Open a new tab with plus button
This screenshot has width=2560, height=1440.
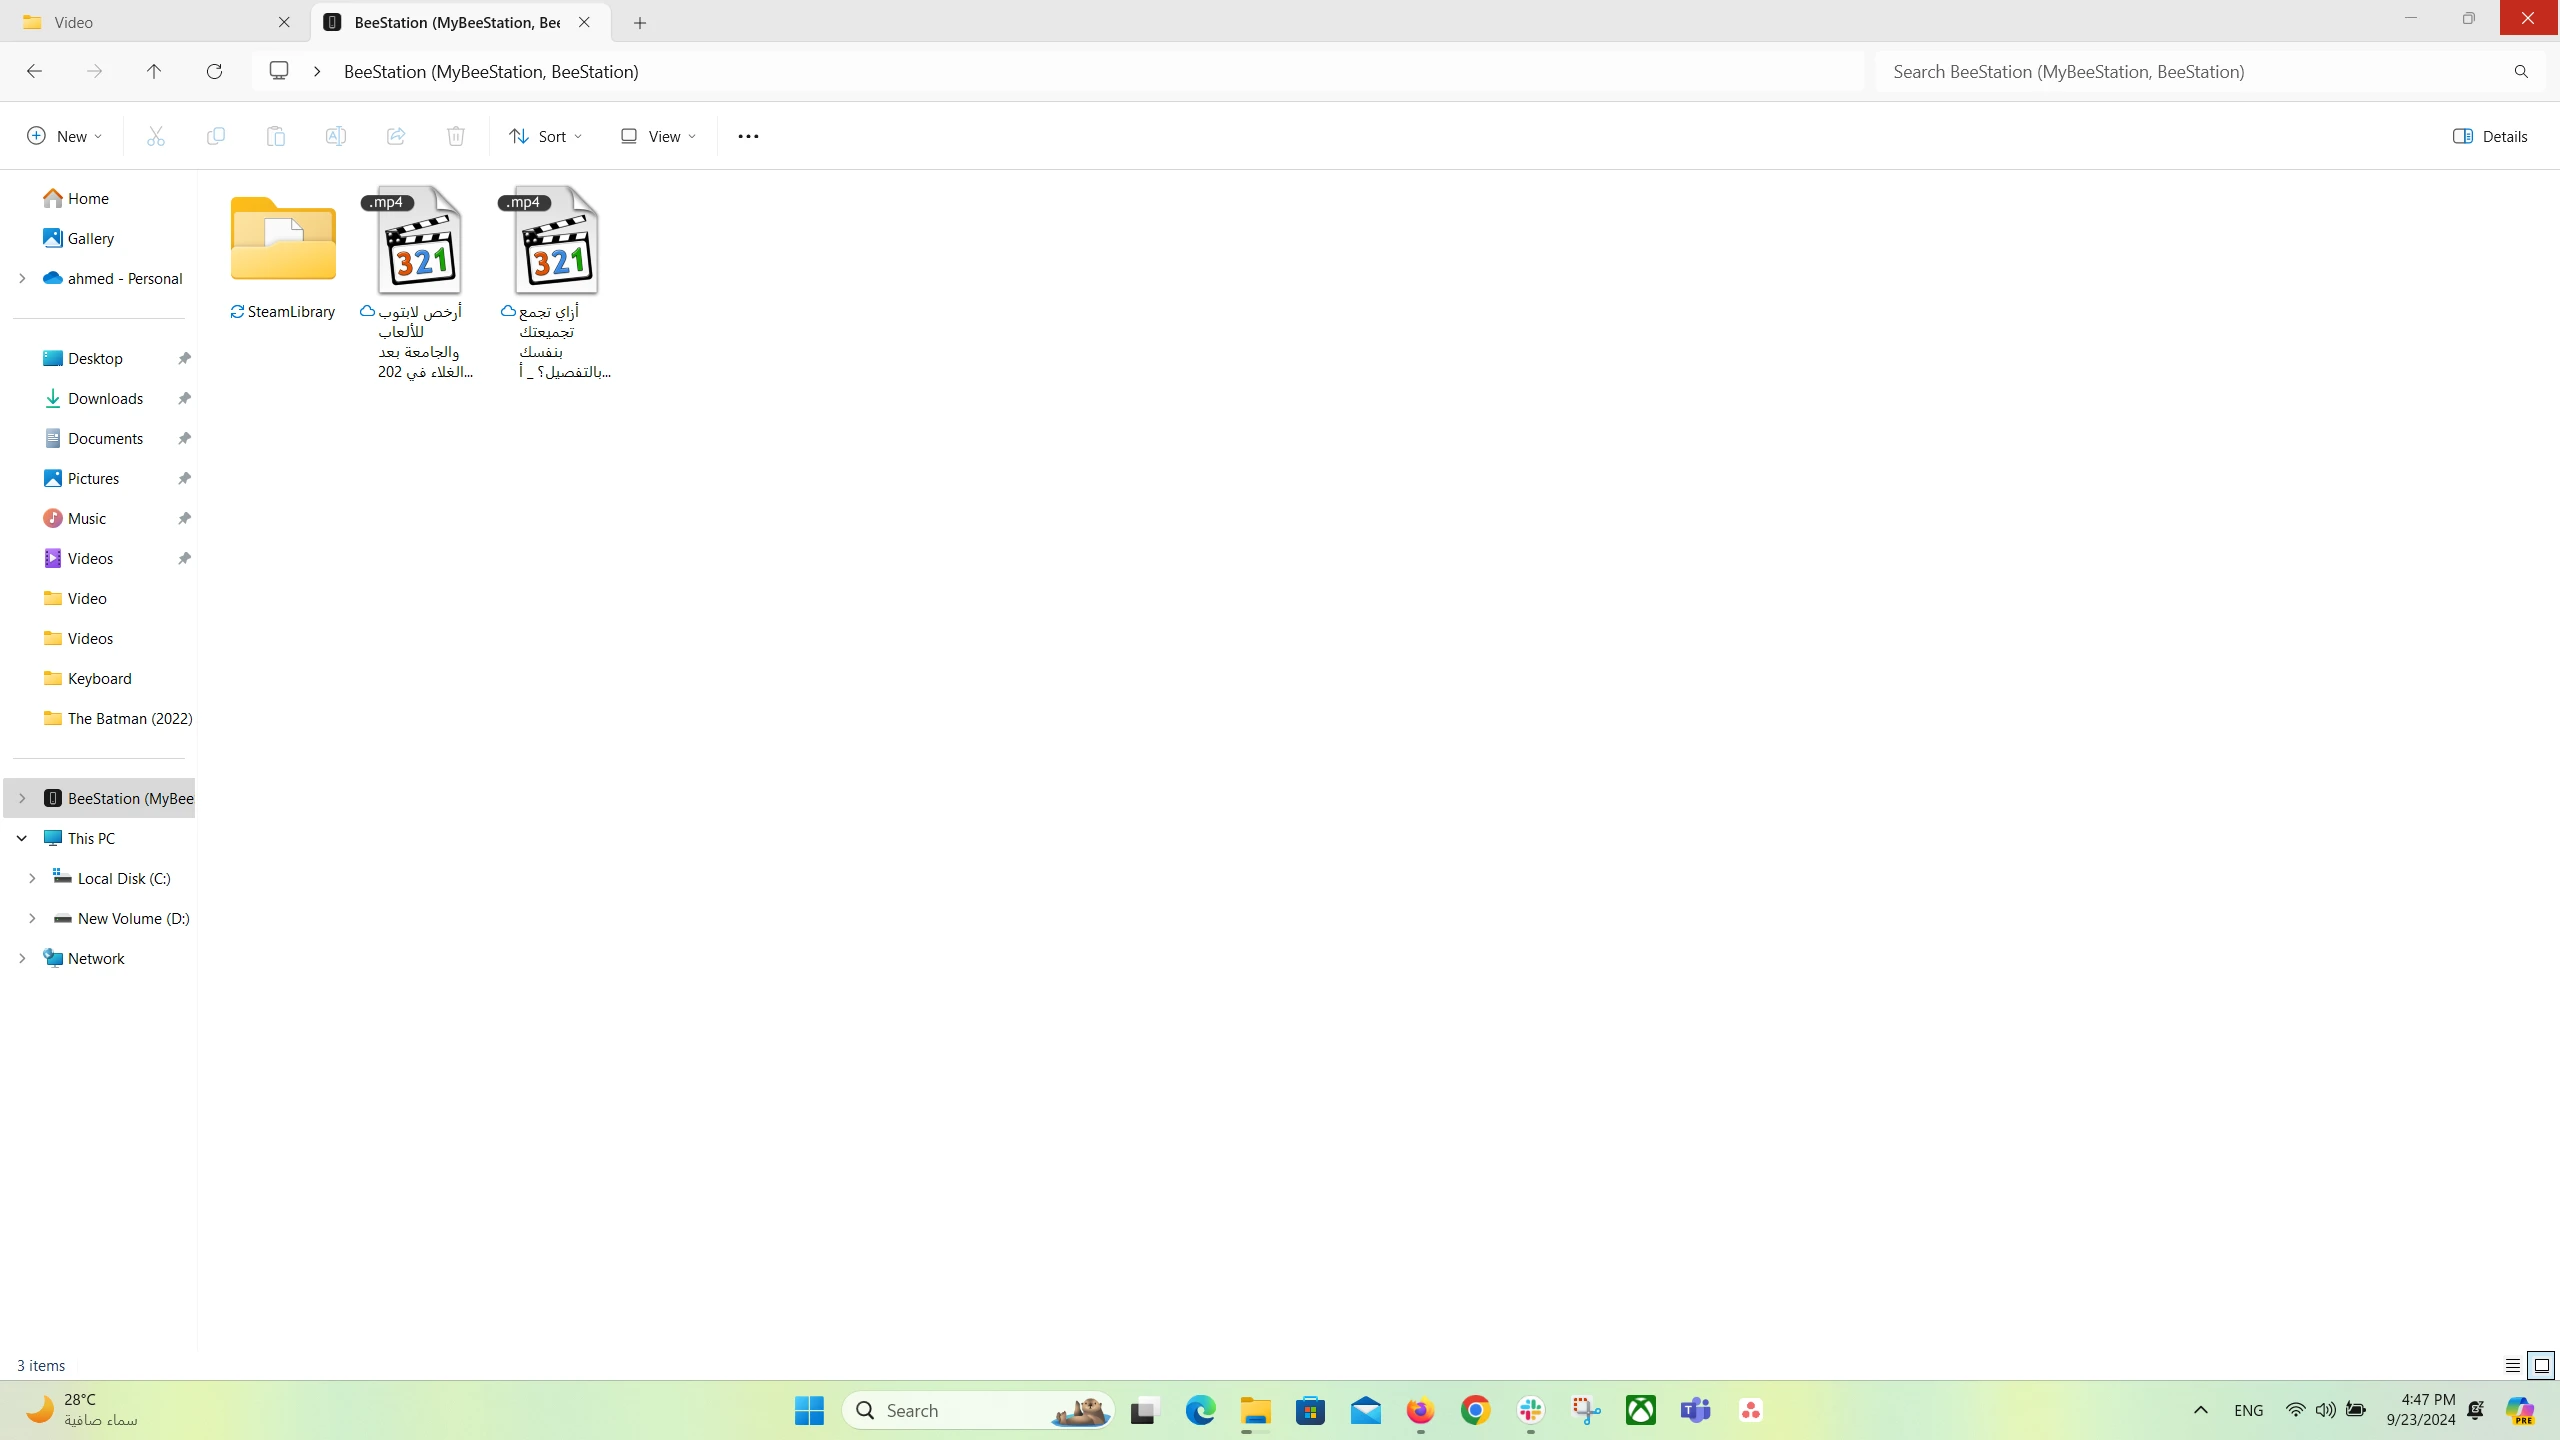point(640,22)
